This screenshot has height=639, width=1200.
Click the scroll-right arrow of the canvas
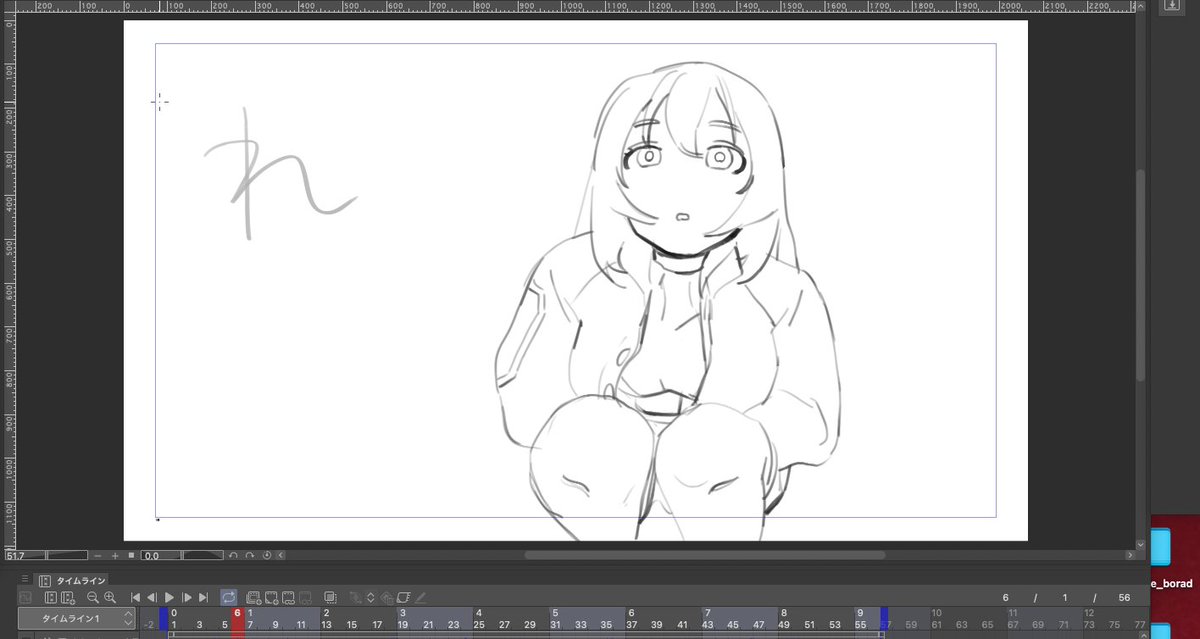click(1128, 555)
